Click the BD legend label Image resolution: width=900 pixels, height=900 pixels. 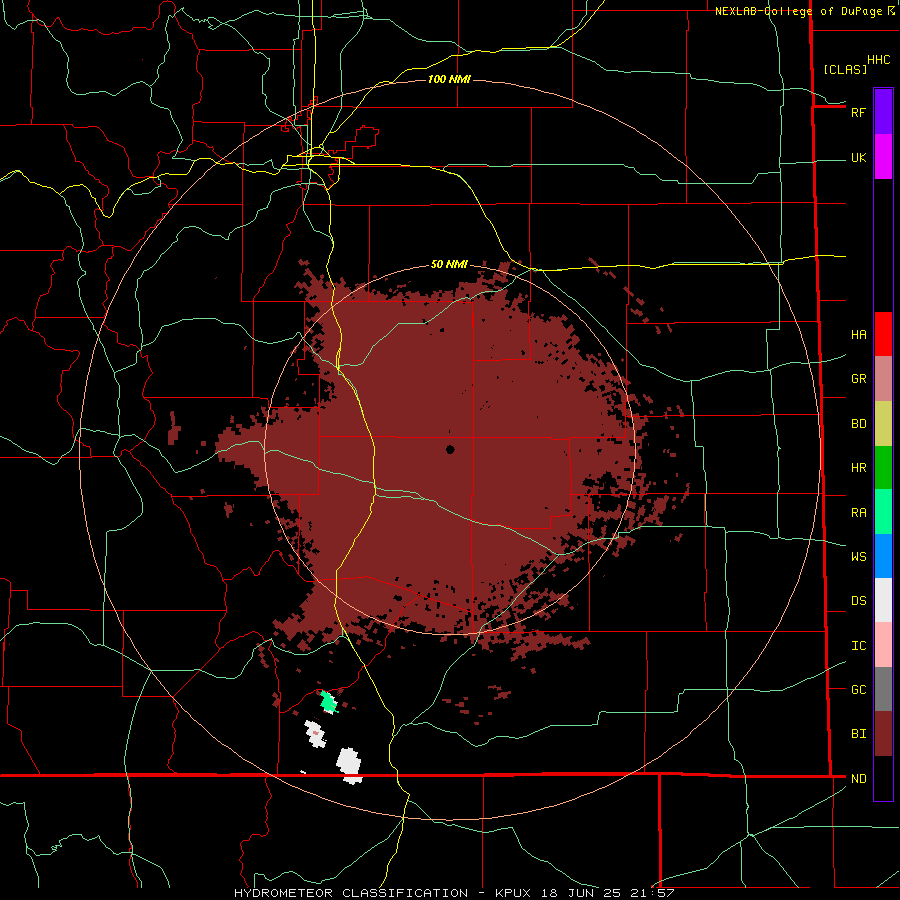(858, 424)
